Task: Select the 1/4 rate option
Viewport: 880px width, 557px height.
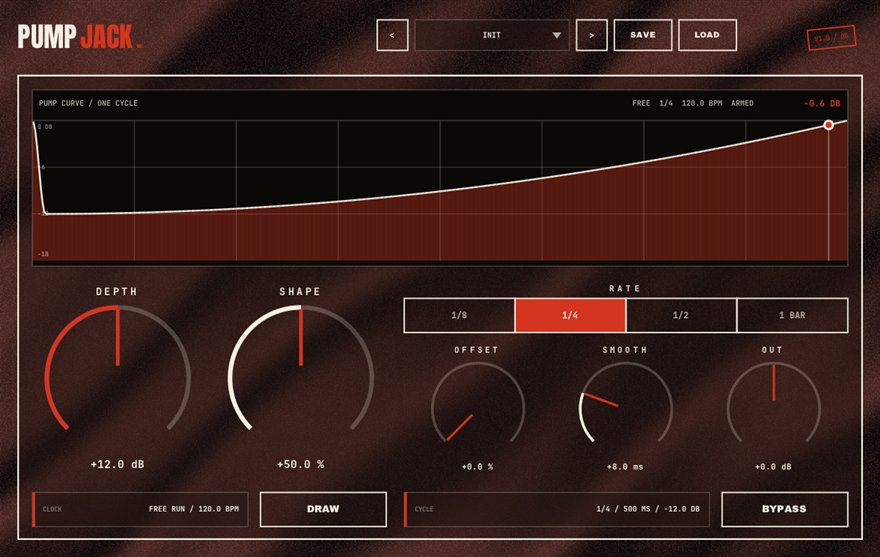Action: click(x=570, y=315)
